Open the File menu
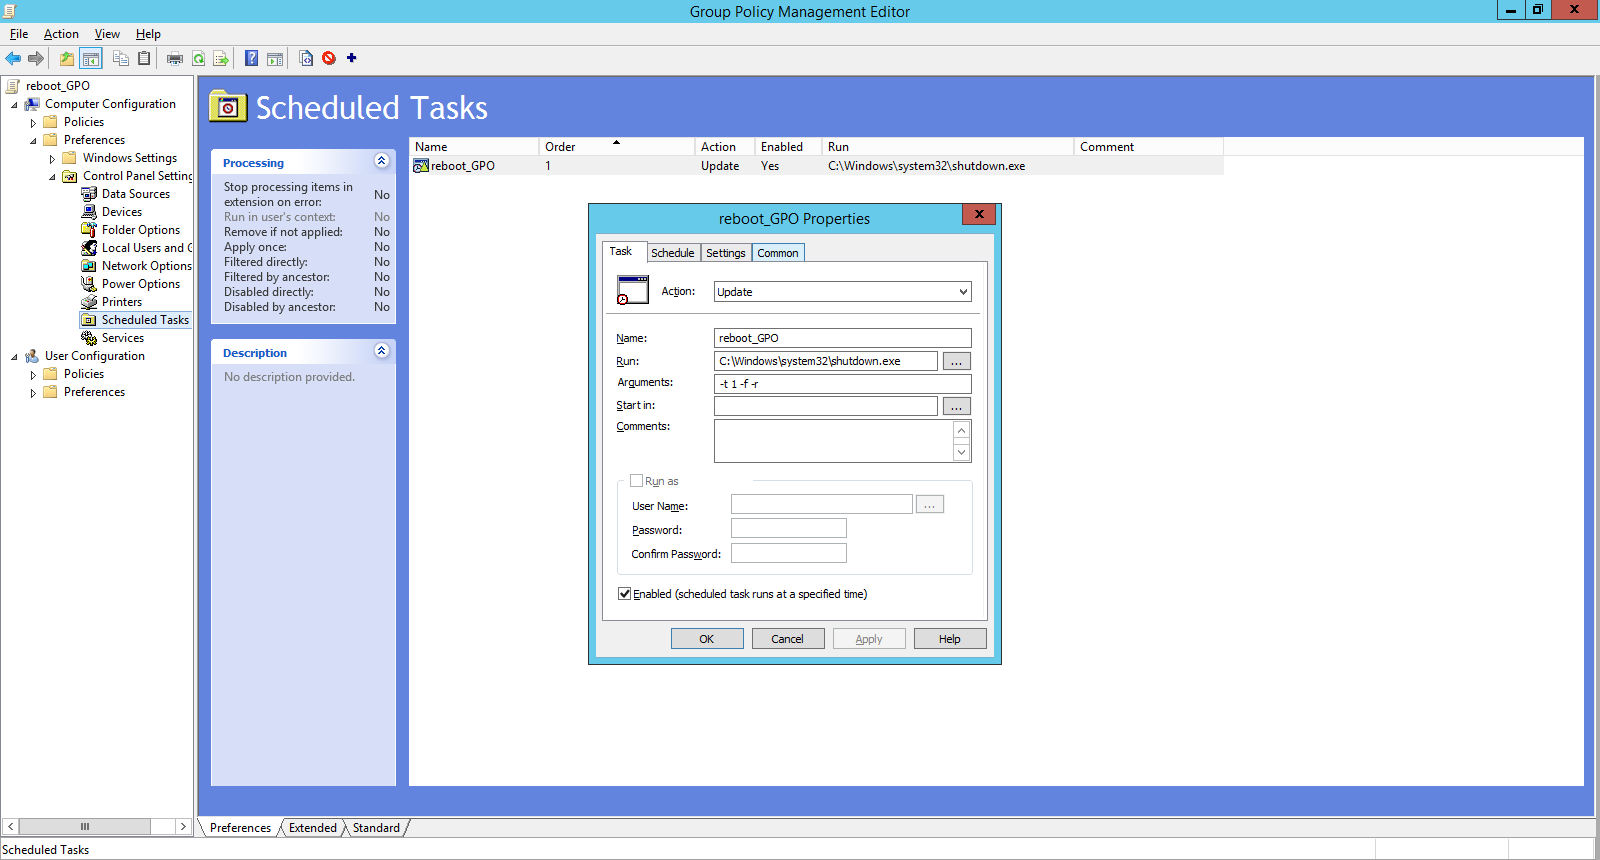 [x=19, y=34]
